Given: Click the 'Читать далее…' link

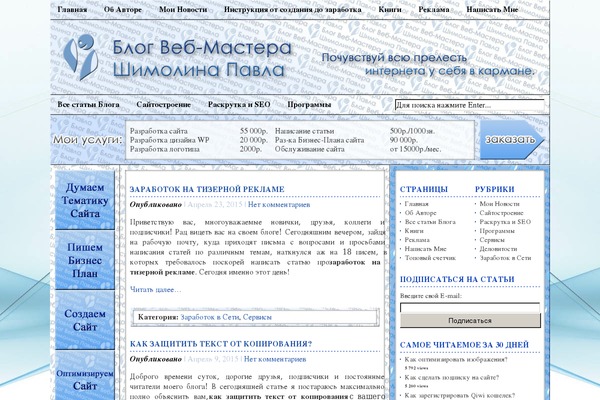Looking at the screenshot, I should (155, 289).
